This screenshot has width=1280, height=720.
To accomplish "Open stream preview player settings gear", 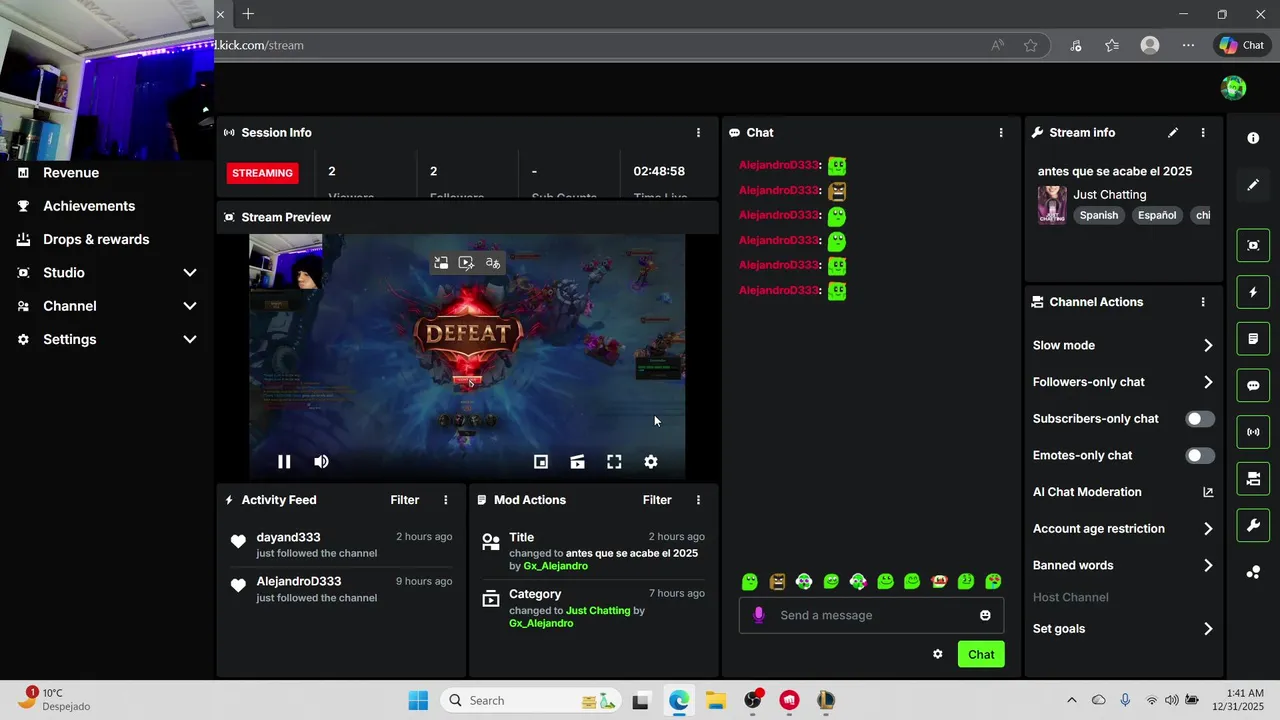I will pyautogui.click(x=651, y=461).
